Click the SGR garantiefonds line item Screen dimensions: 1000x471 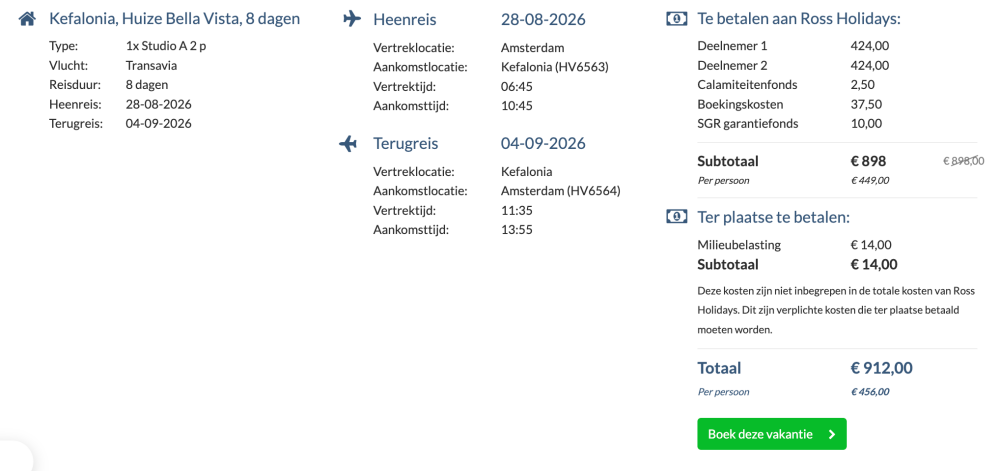coord(790,124)
